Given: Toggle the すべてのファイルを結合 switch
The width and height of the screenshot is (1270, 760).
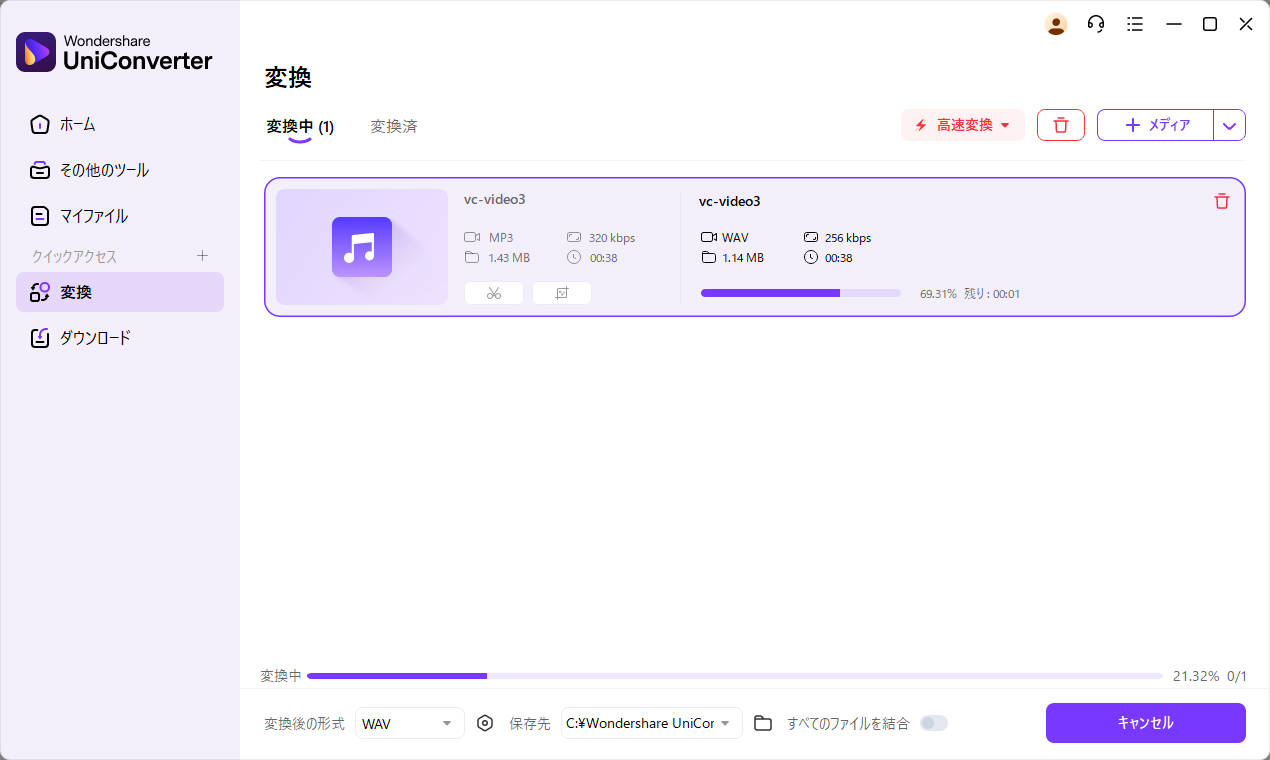Looking at the screenshot, I should pyautogui.click(x=933, y=723).
